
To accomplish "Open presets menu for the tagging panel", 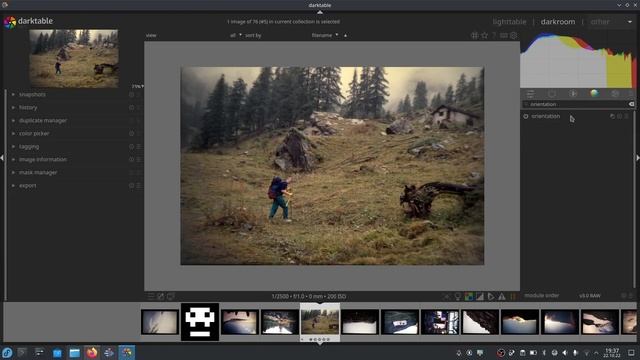I will coord(139,147).
